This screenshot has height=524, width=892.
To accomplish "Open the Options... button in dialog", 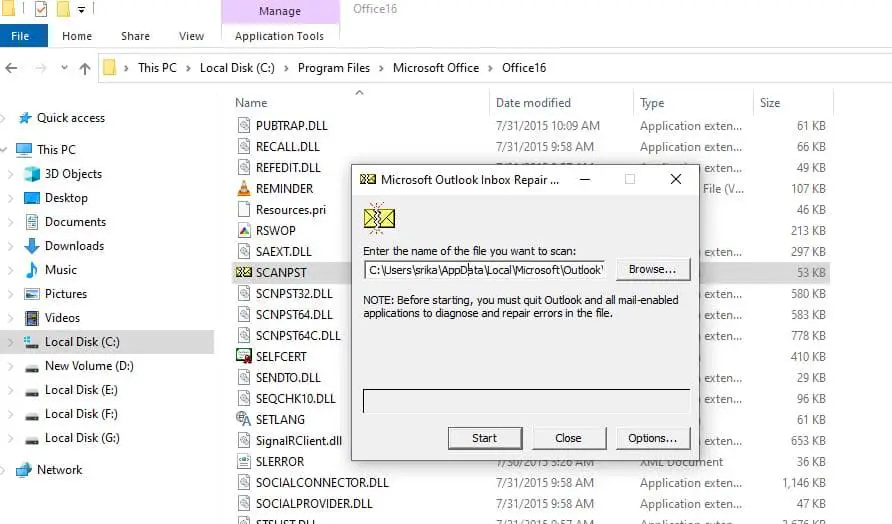I will tap(652, 438).
